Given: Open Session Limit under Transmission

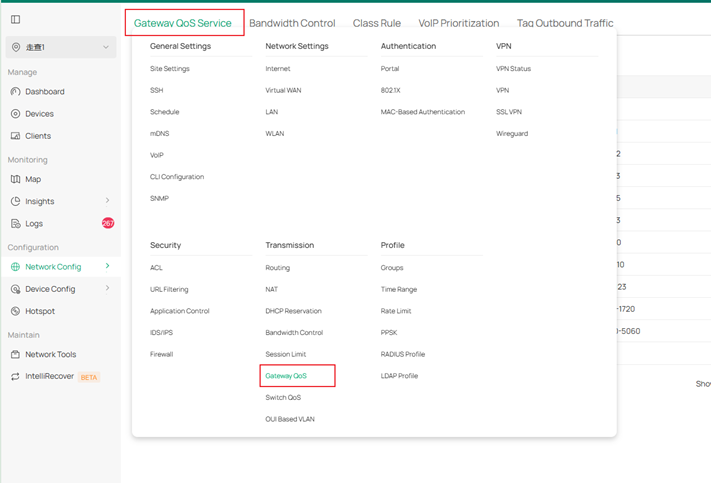Looking at the screenshot, I should coord(286,354).
